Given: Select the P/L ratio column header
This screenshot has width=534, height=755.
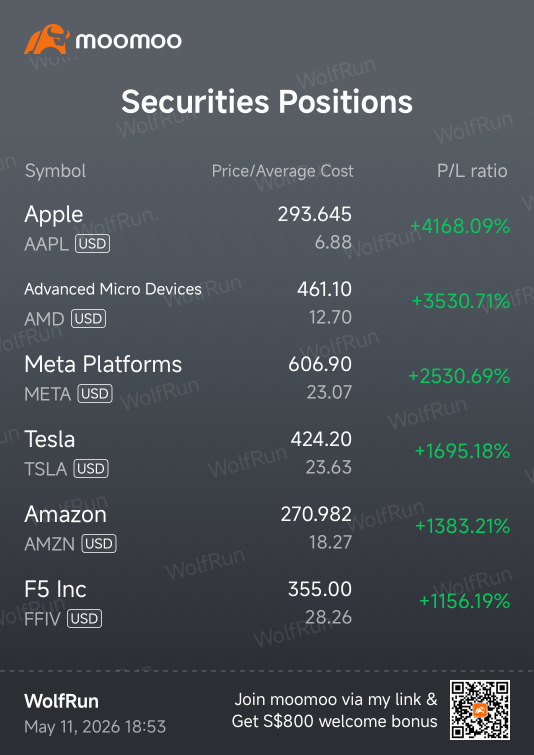Looking at the screenshot, I should click(x=472, y=171).
